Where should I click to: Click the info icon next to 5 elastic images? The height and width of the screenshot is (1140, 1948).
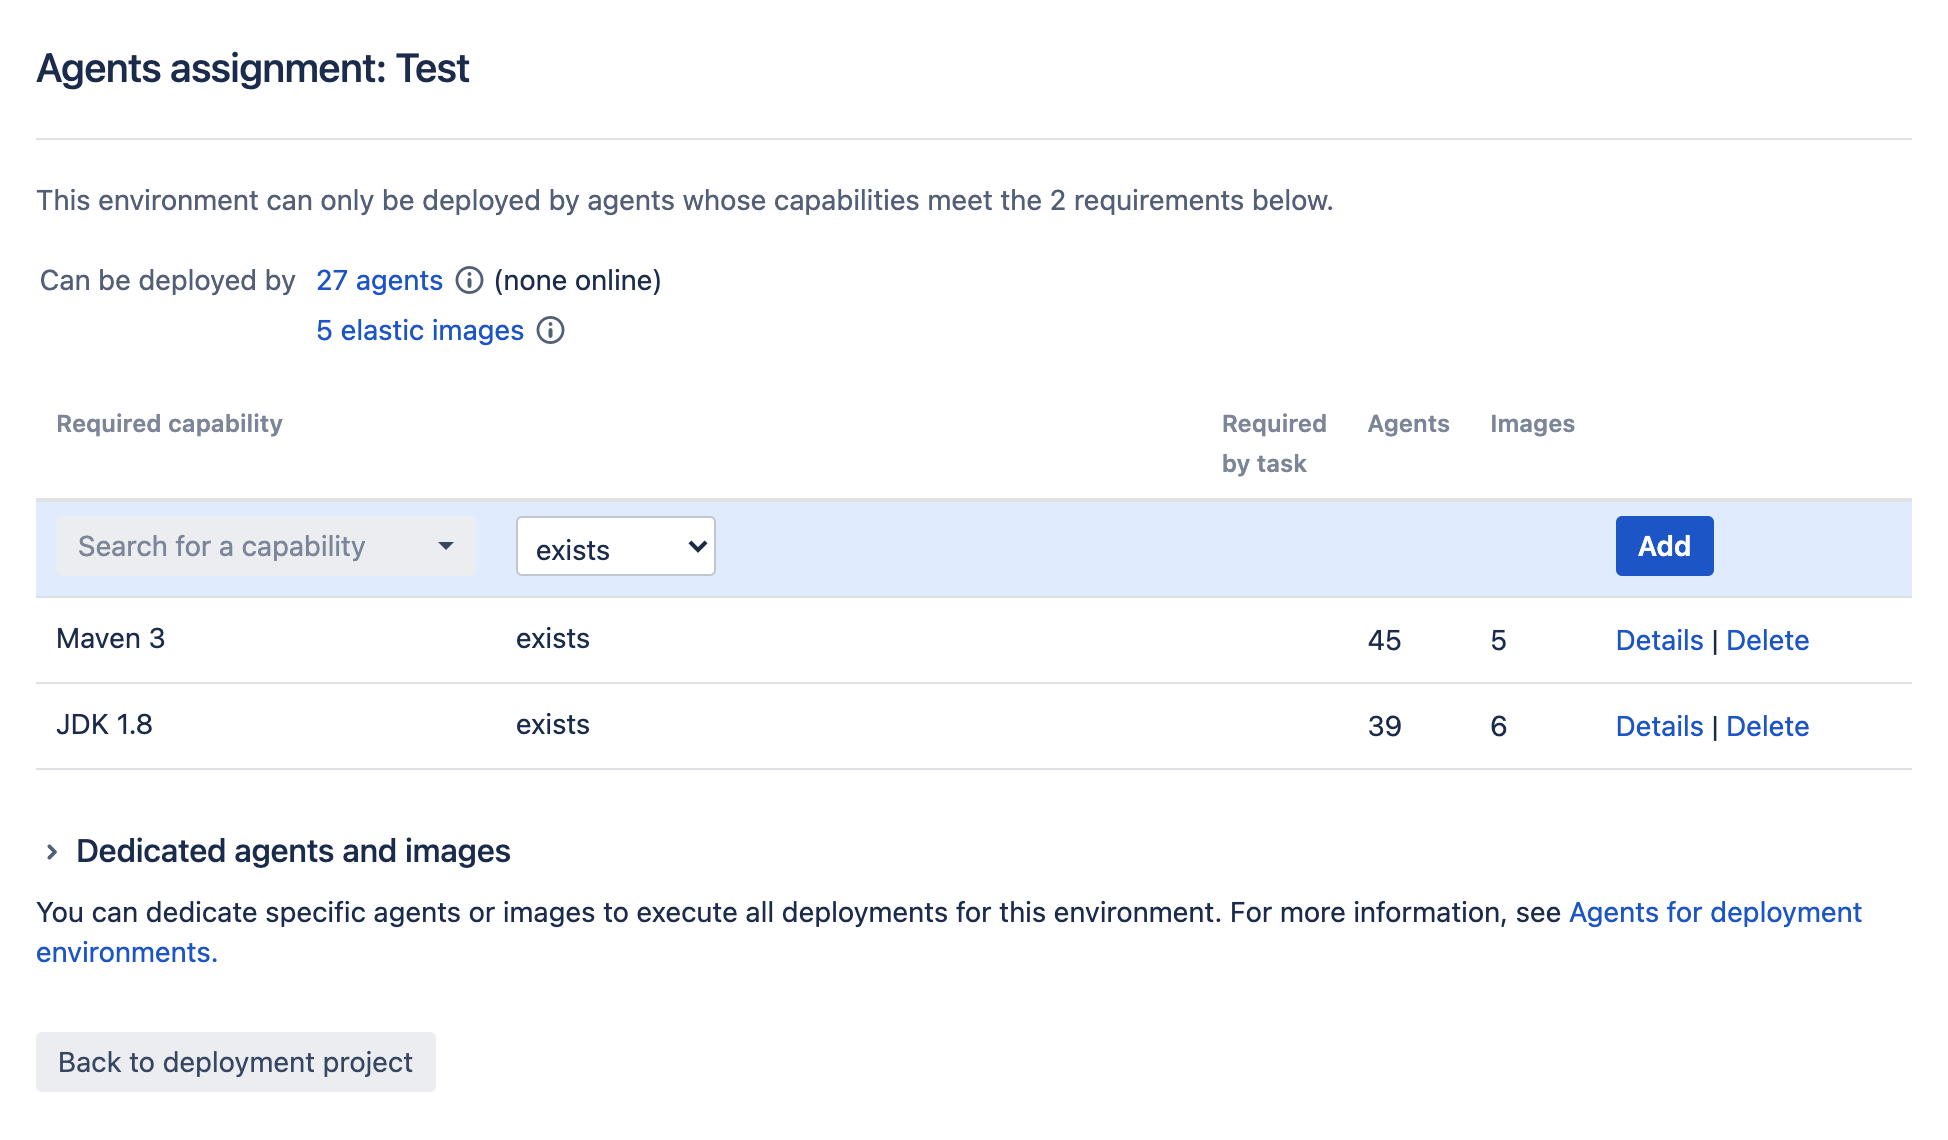[x=553, y=331]
